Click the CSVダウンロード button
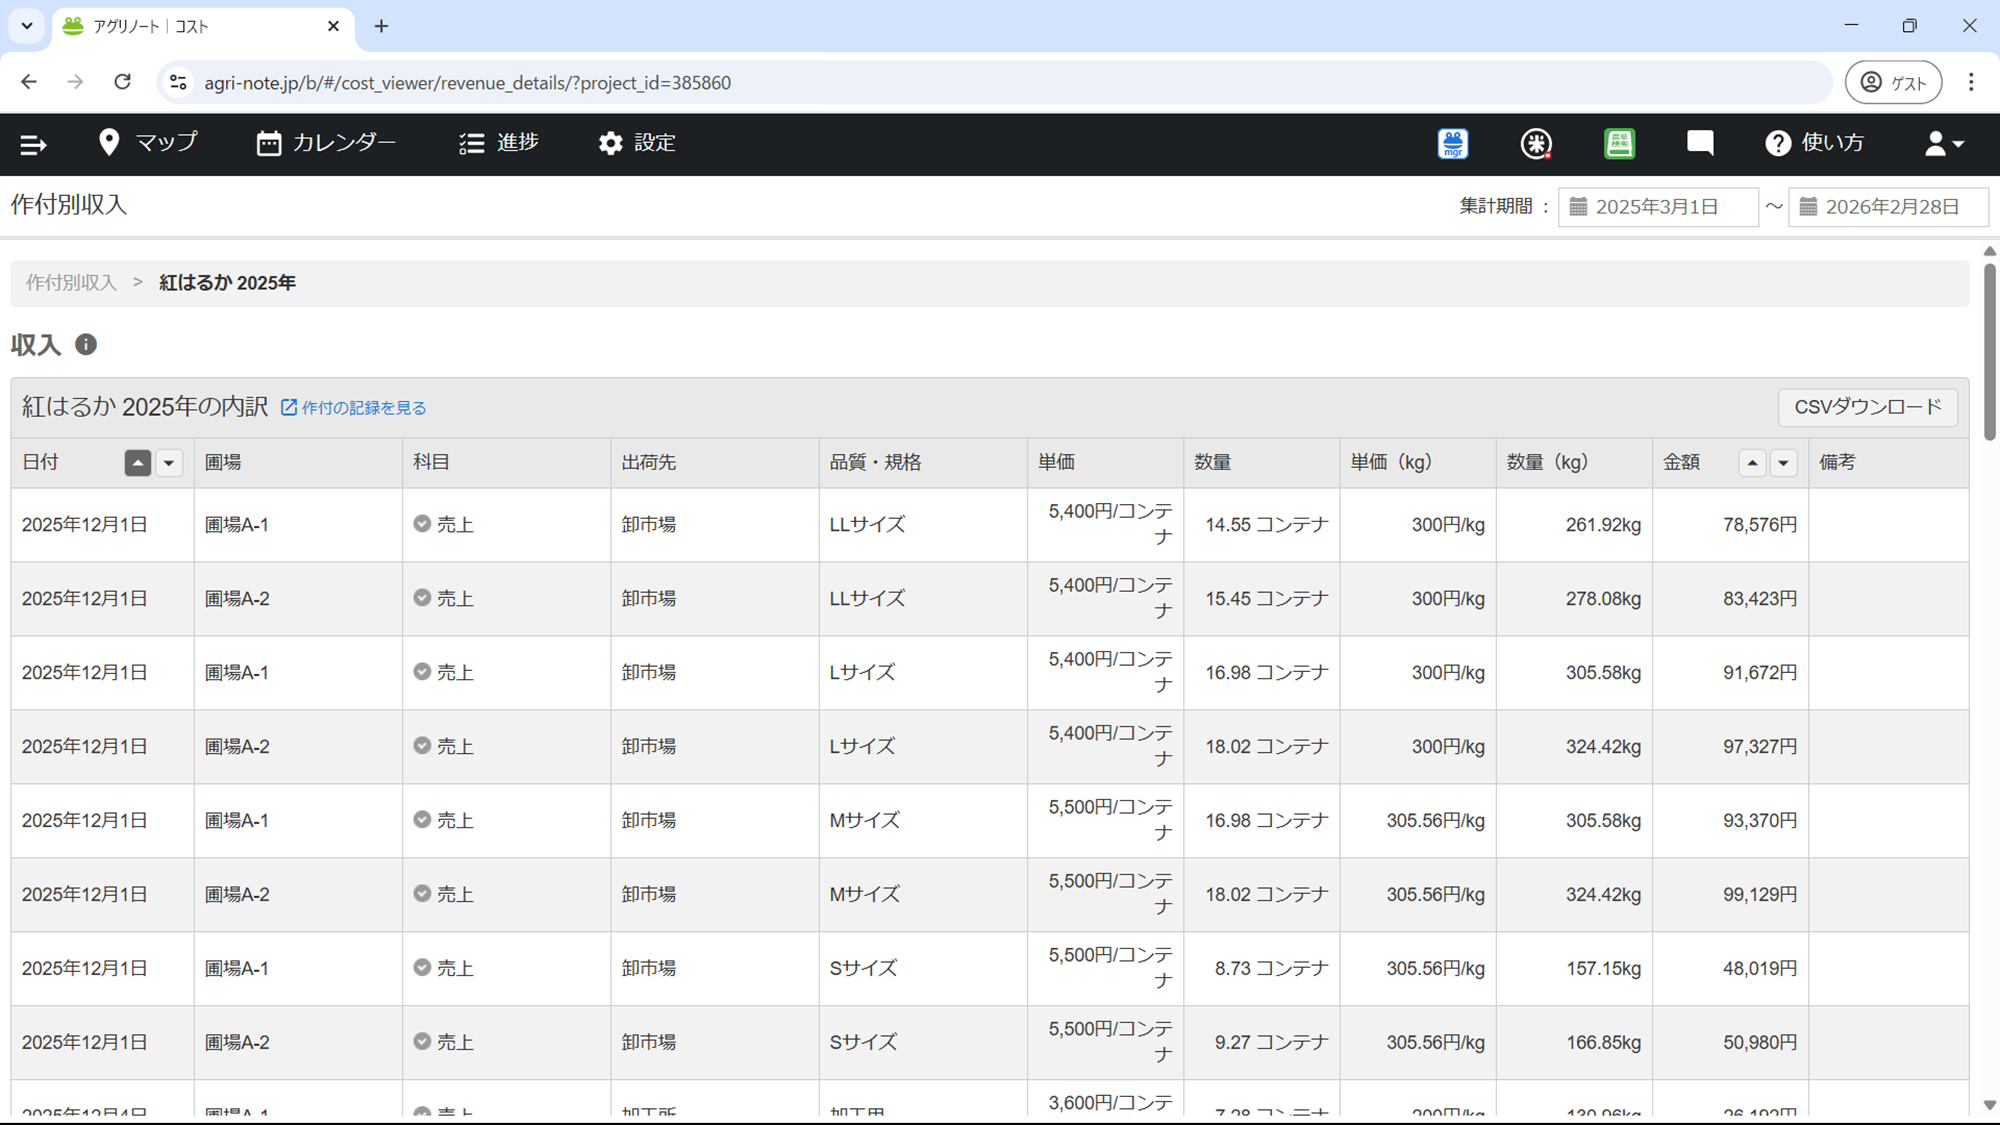The image size is (2000, 1125). click(1867, 407)
